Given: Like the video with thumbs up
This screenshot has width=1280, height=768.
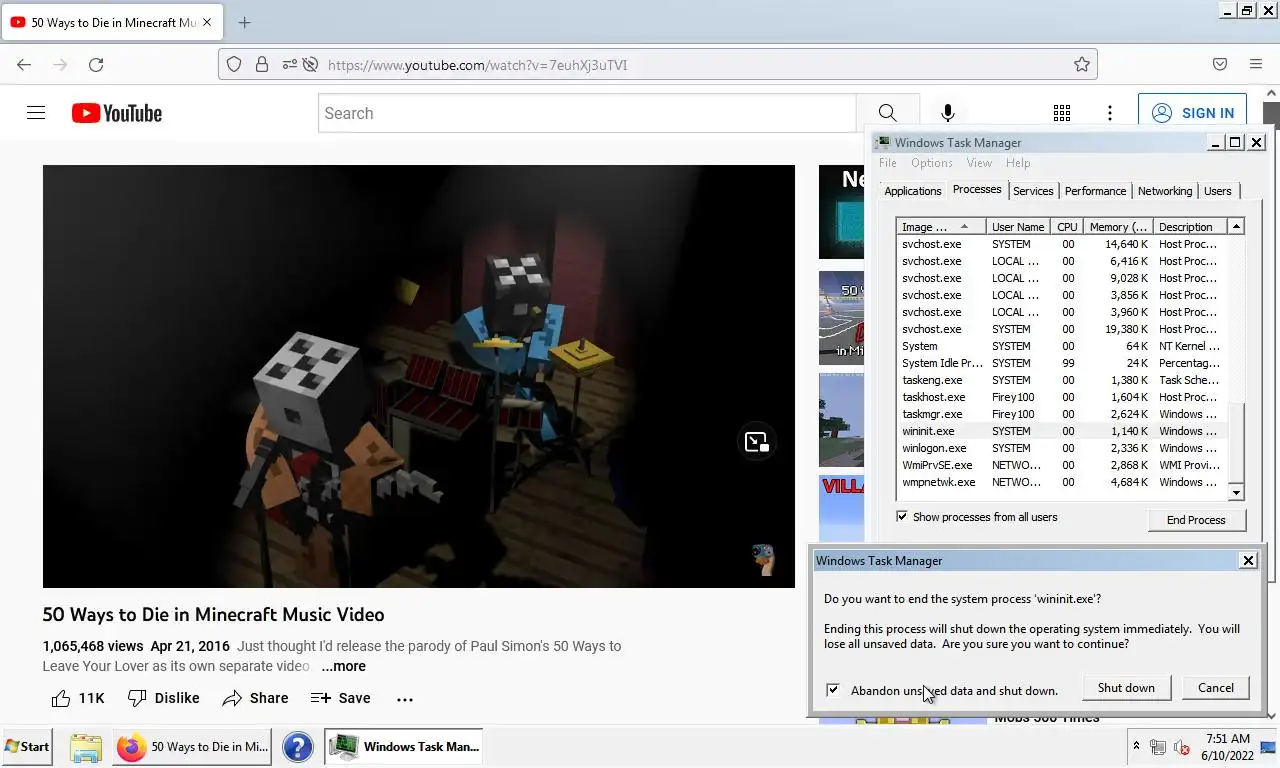Looking at the screenshot, I should [77, 698].
